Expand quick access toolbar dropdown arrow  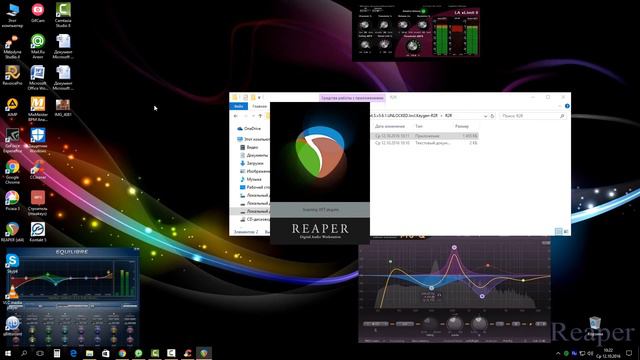(x=259, y=98)
